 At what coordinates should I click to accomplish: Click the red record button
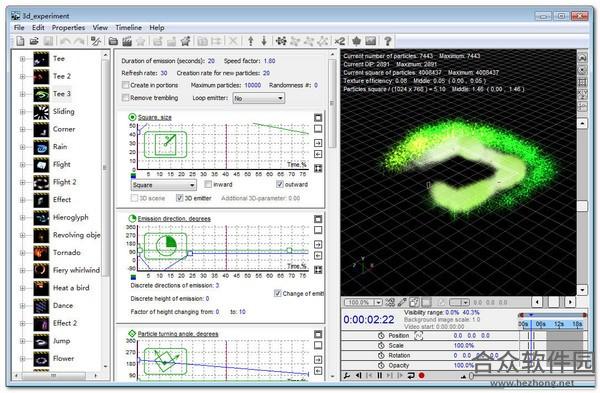422,376
